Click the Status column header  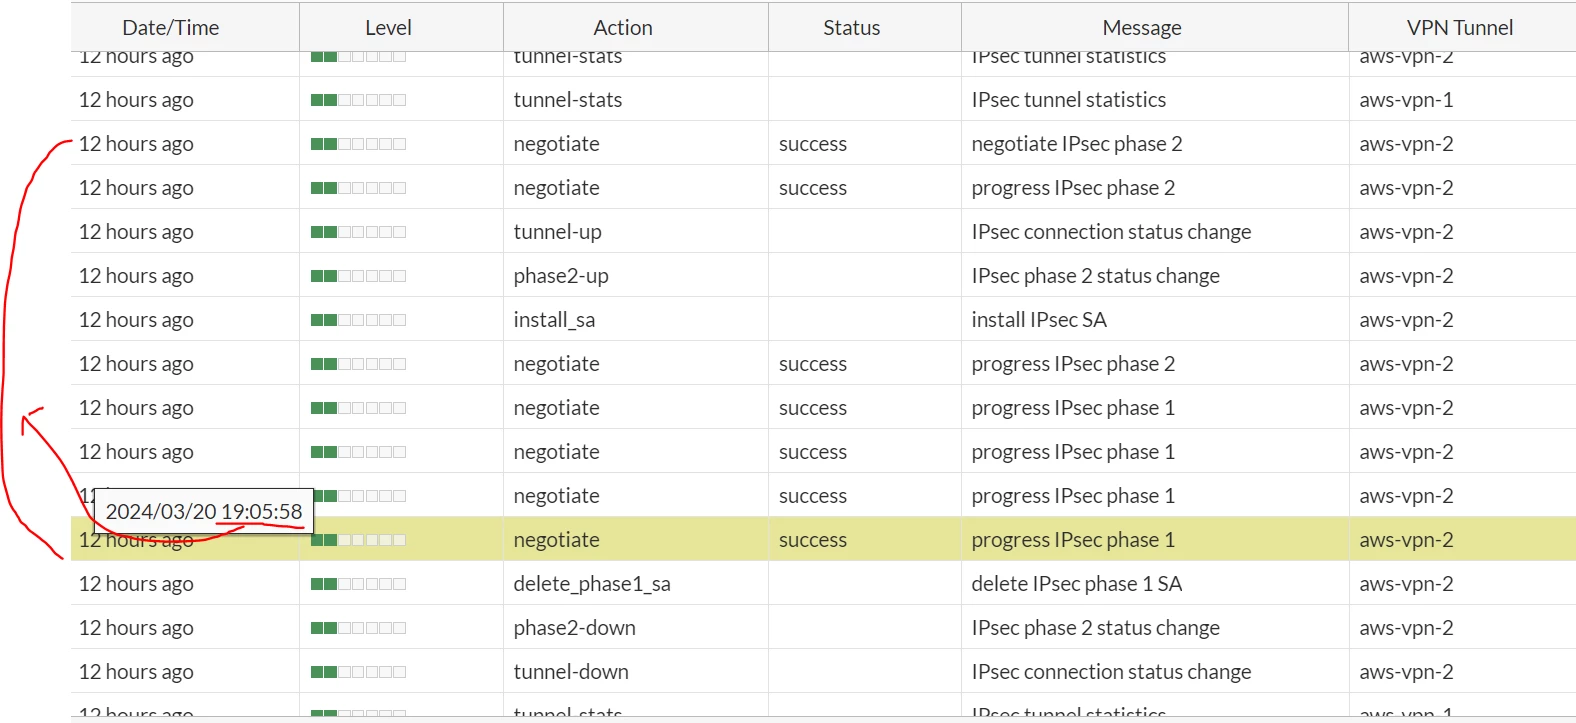pyautogui.click(x=852, y=28)
